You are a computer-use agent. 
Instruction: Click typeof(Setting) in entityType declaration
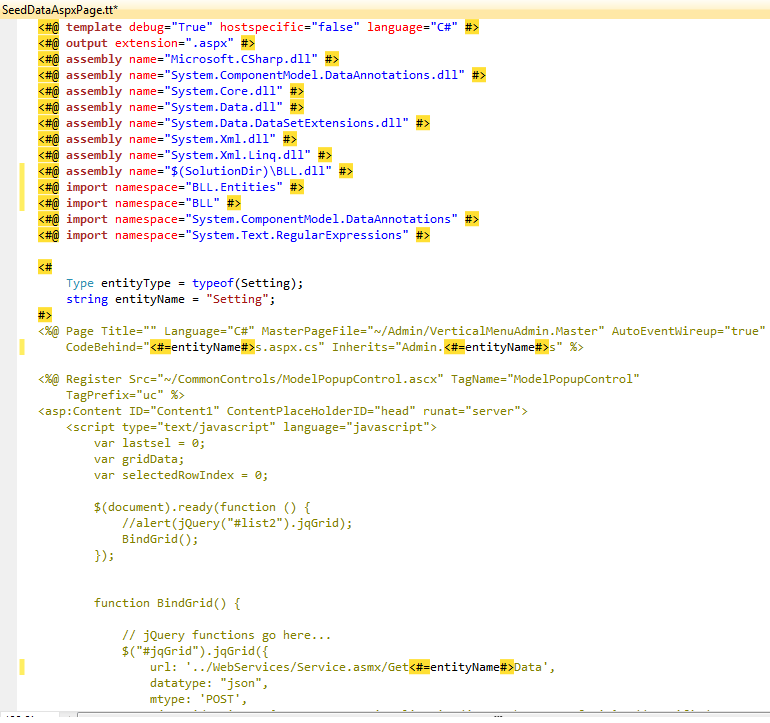click(246, 283)
